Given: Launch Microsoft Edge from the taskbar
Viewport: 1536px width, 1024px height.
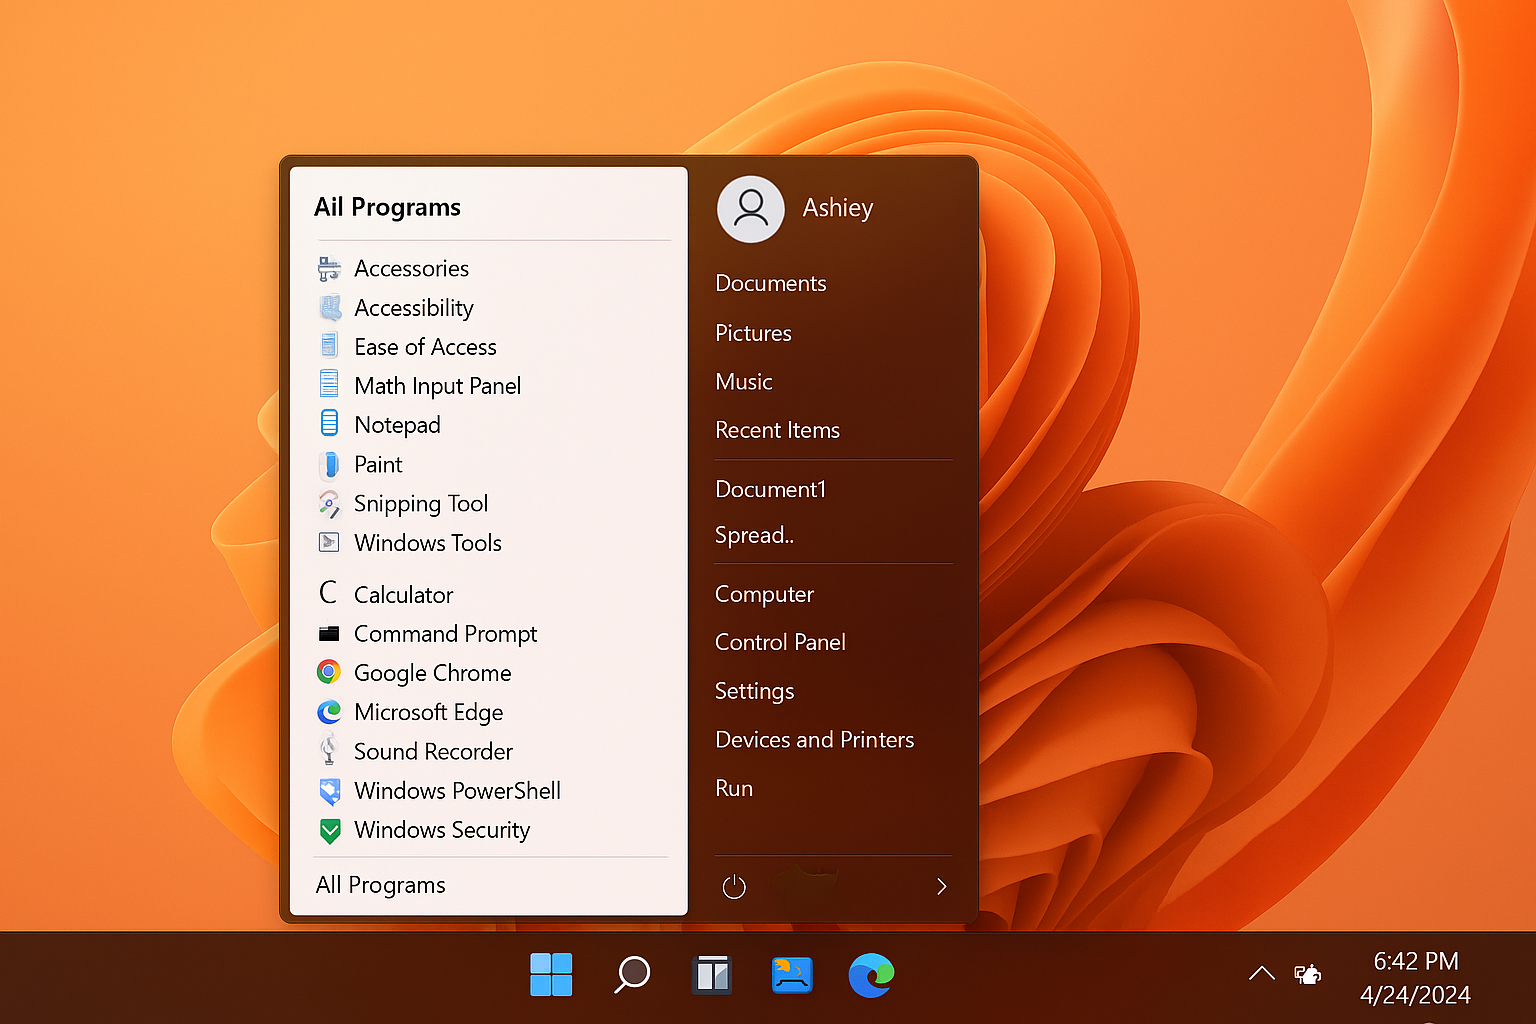Looking at the screenshot, I should click(x=871, y=975).
